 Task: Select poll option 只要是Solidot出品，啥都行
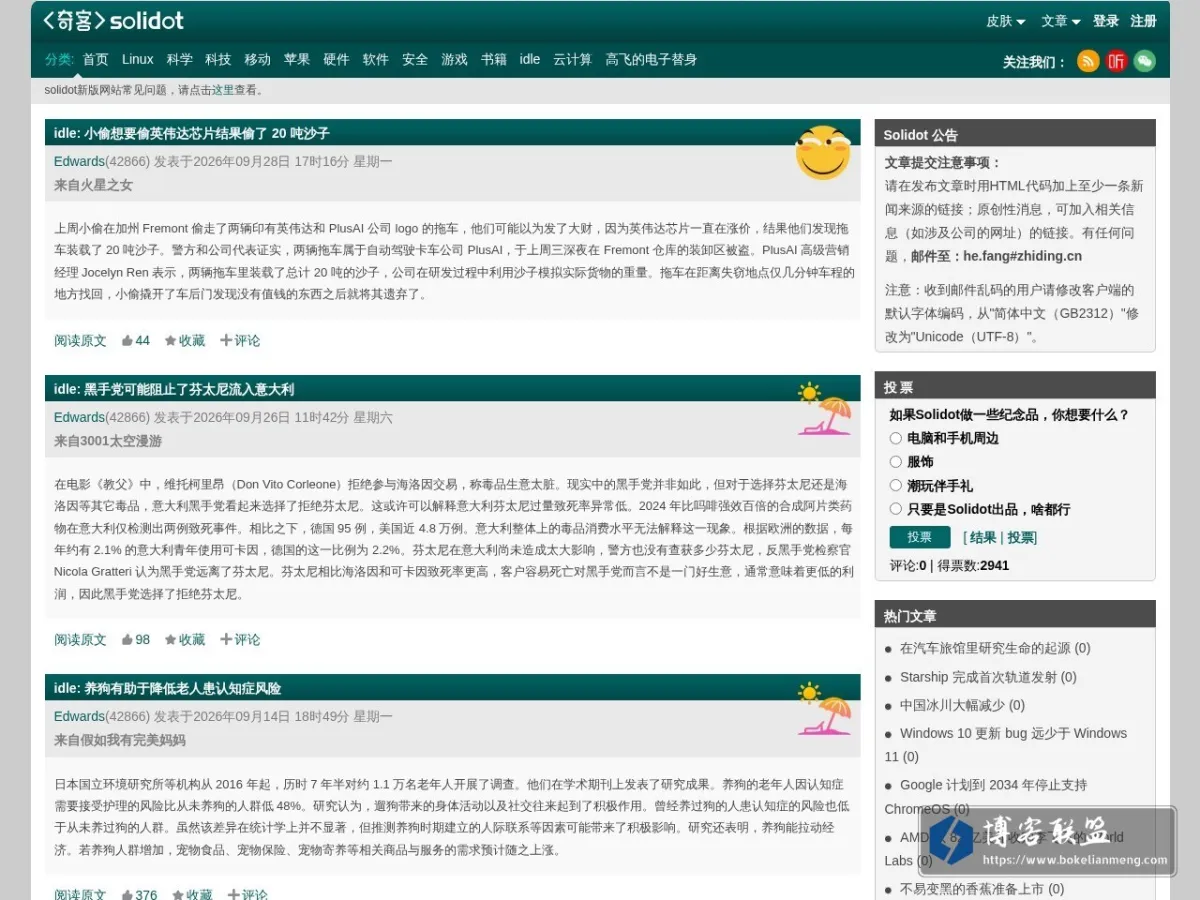896,509
